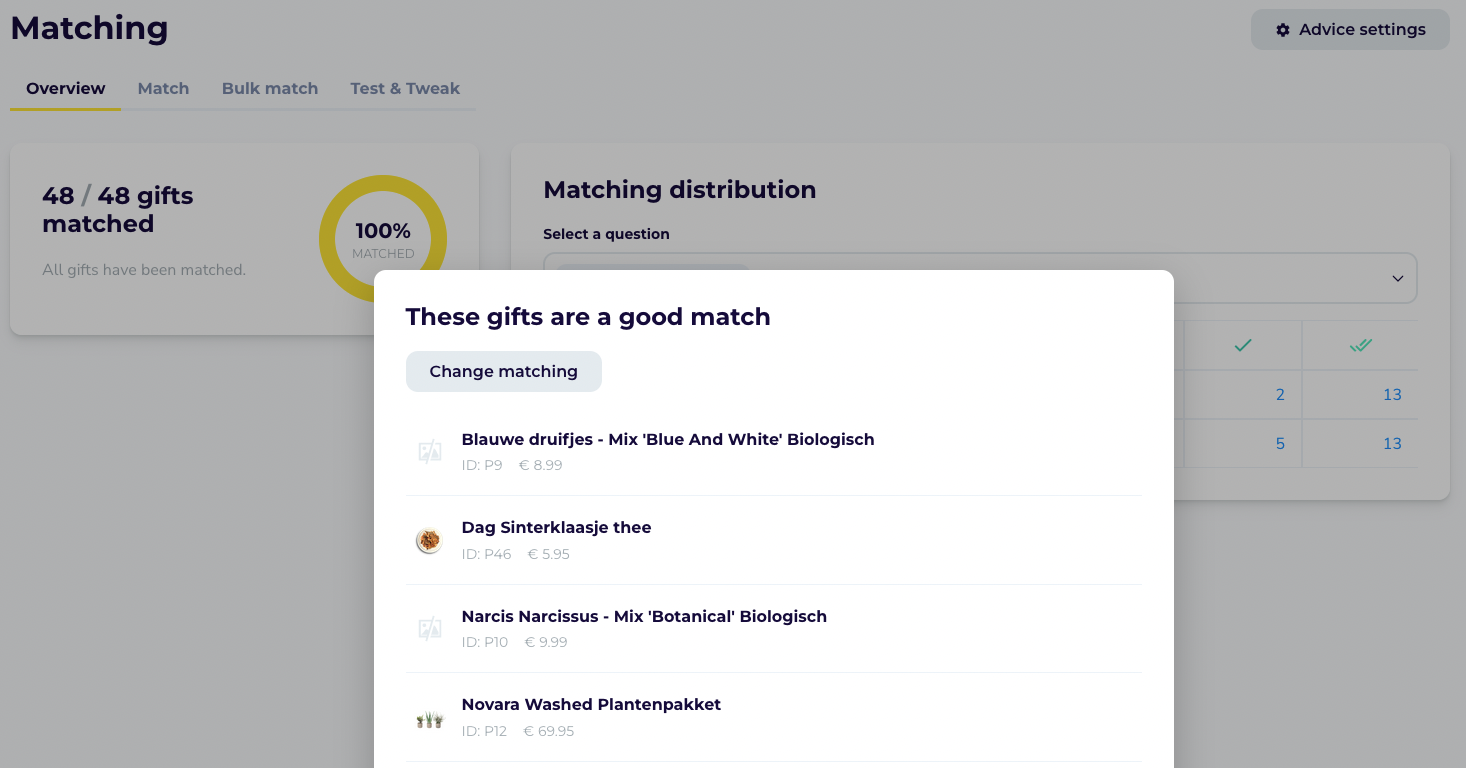This screenshot has width=1466, height=768.
Task: Switch to the Match tab
Action: tap(163, 88)
